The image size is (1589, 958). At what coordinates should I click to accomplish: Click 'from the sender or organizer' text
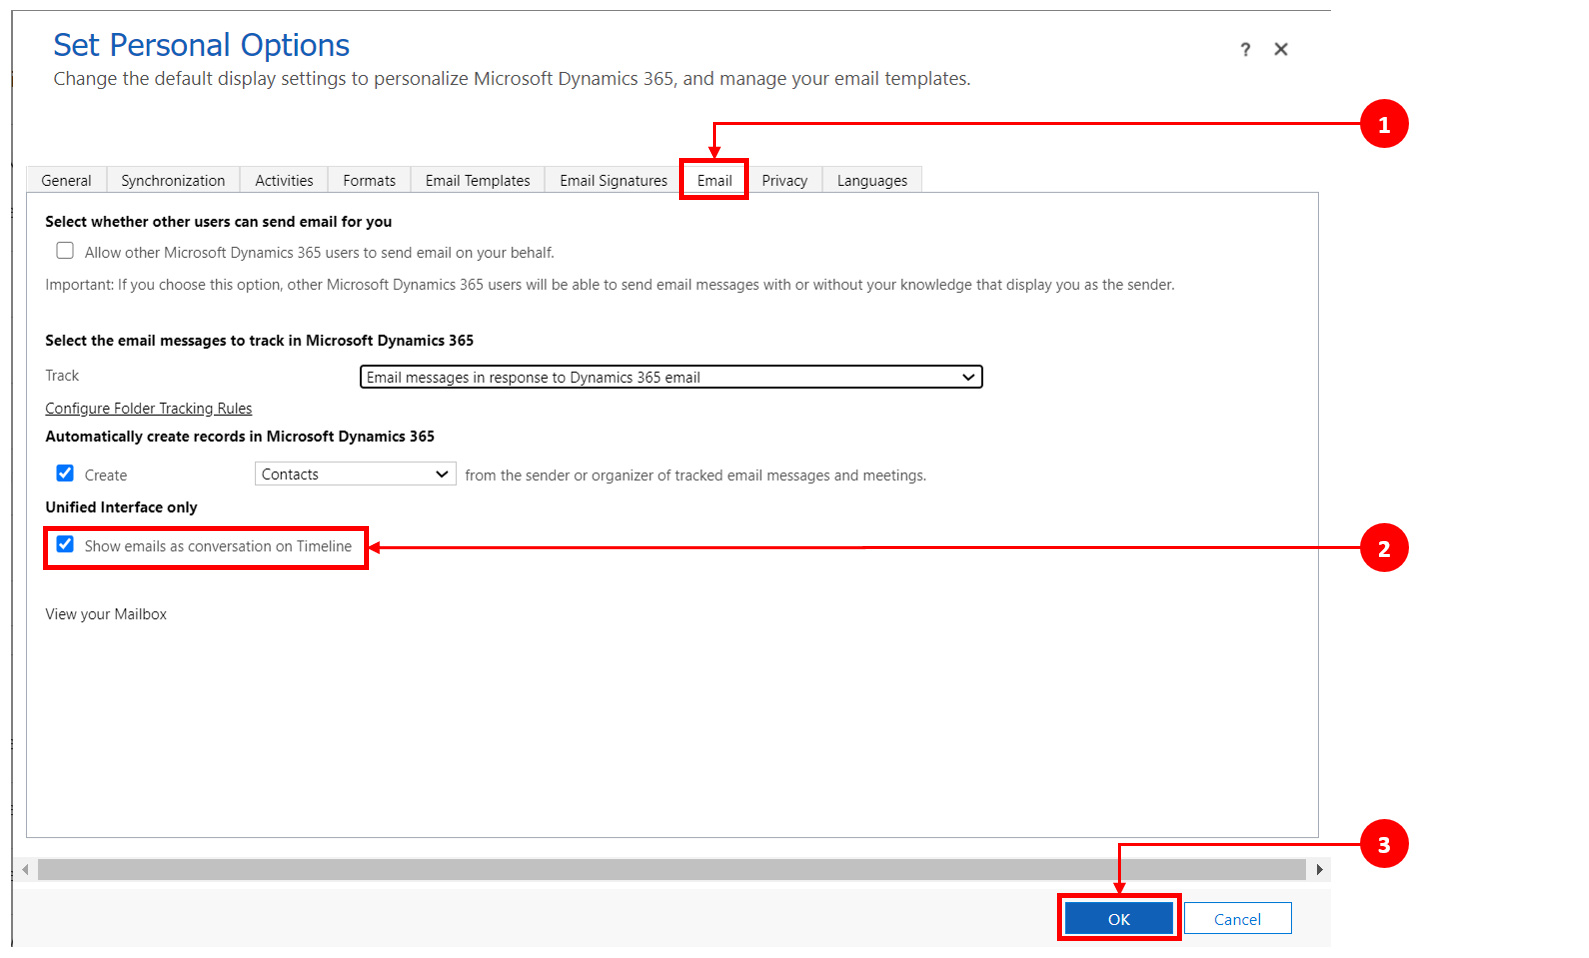695,475
